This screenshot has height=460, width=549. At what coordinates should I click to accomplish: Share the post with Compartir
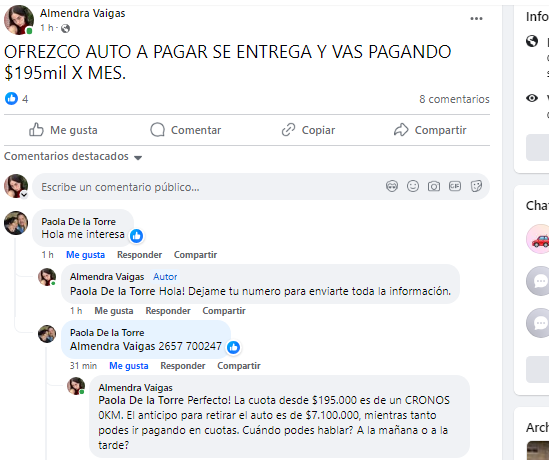pos(430,130)
